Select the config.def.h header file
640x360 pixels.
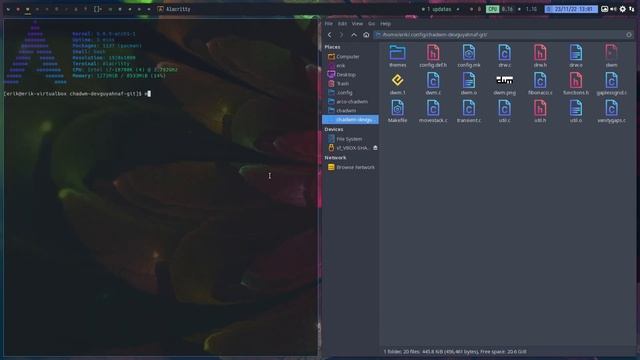[x=433, y=56]
